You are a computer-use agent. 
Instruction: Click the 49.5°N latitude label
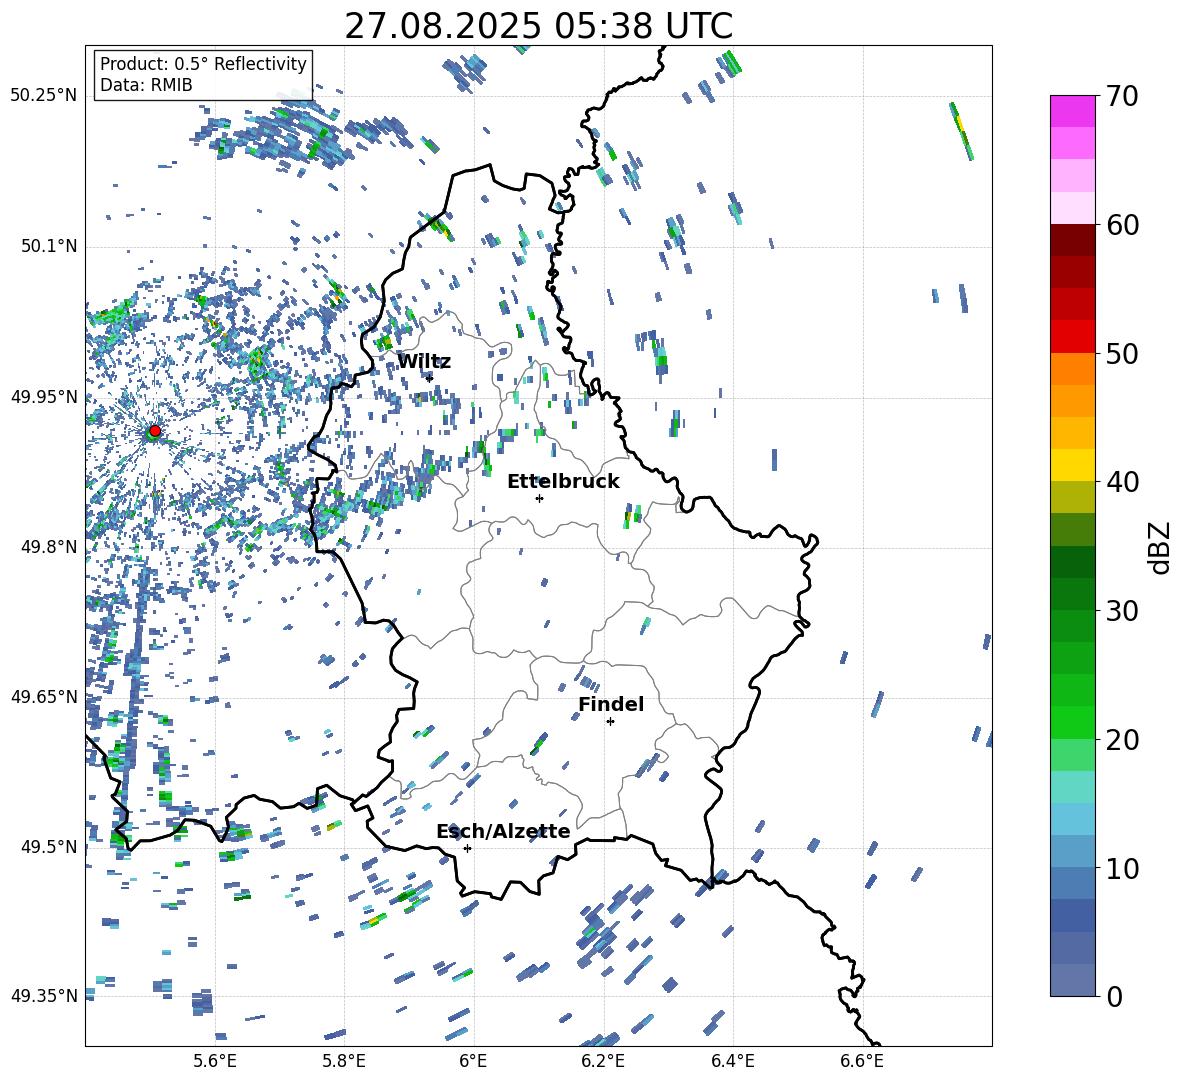pos(49,847)
